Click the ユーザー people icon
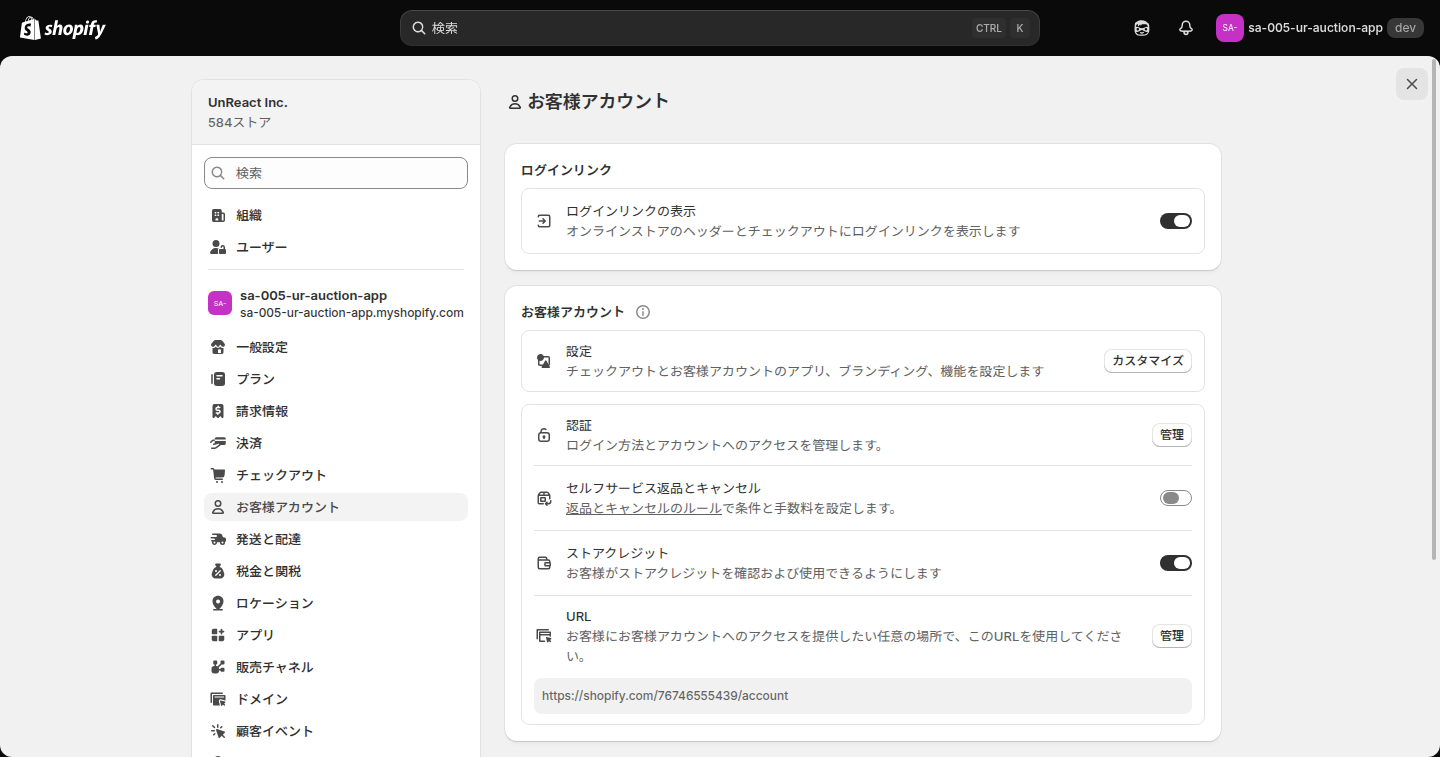Screen dimensions: 1440x757 (x=218, y=247)
